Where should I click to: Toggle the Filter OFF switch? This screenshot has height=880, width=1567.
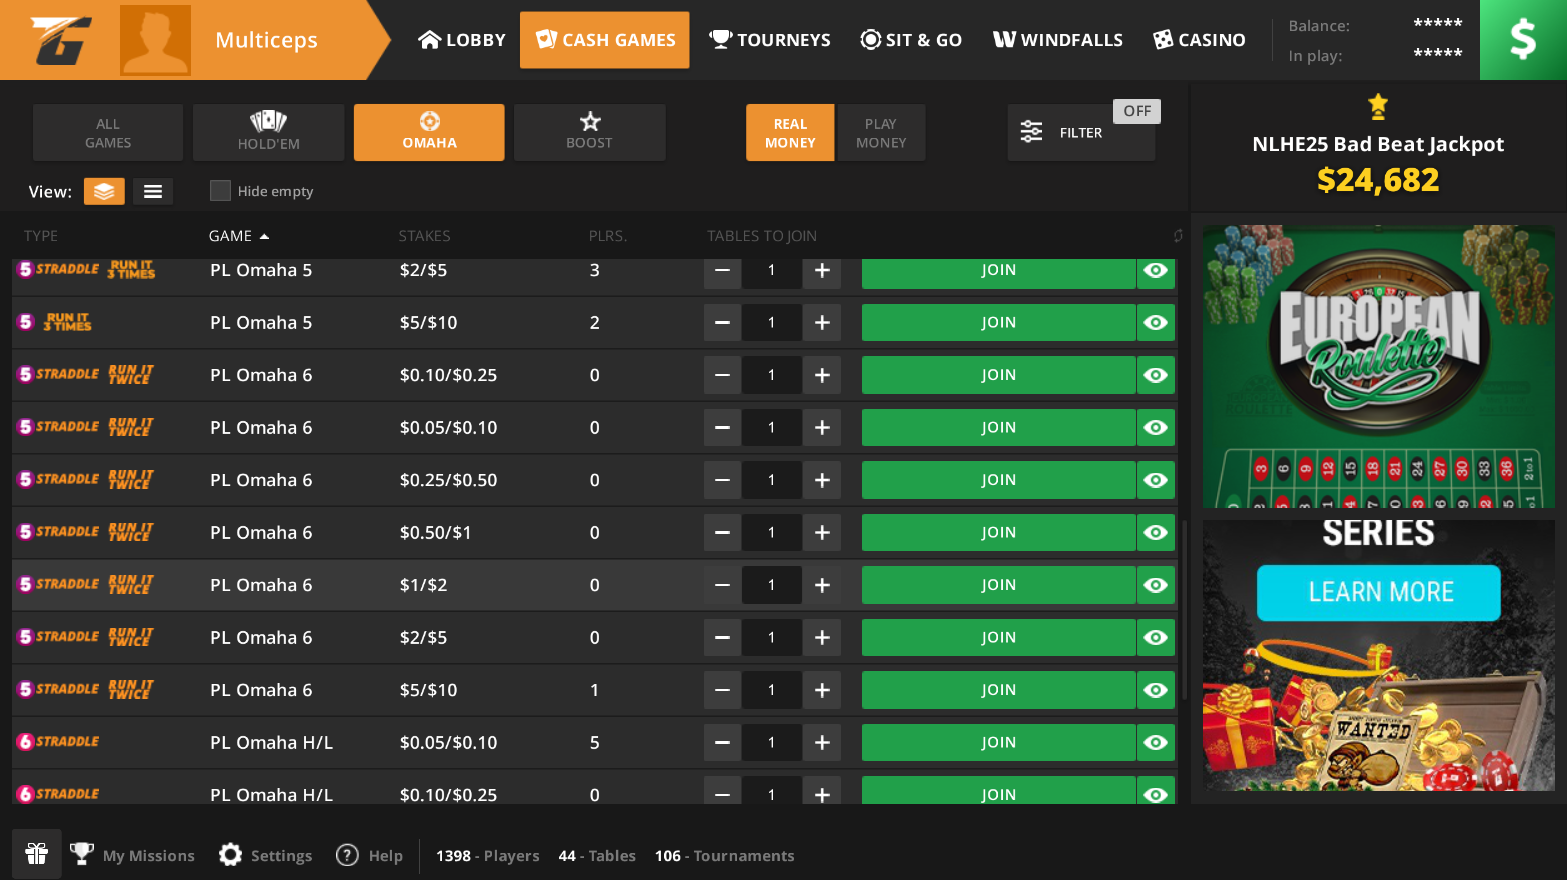click(1136, 111)
